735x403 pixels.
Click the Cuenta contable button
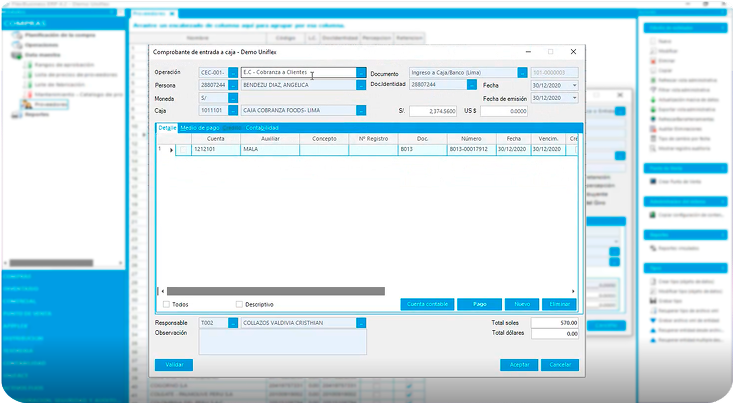(426, 304)
